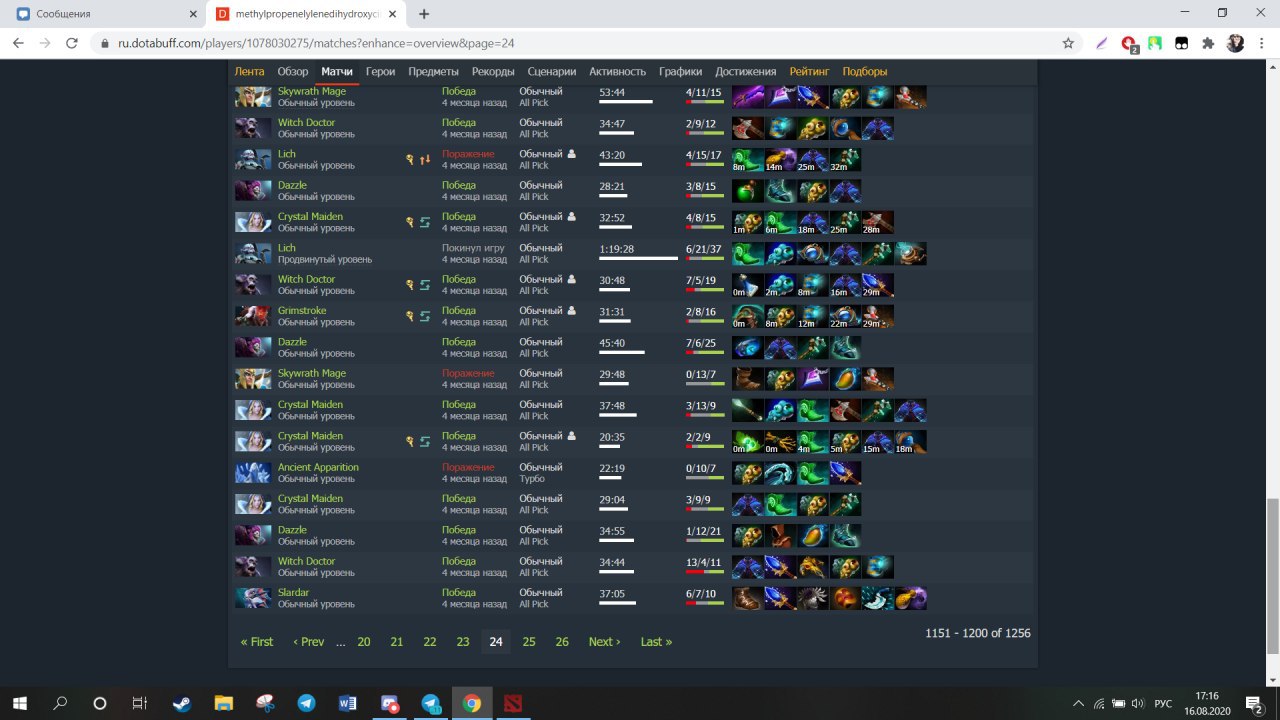Go to page 20
The width and height of the screenshot is (1280, 720).
[x=364, y=642]
